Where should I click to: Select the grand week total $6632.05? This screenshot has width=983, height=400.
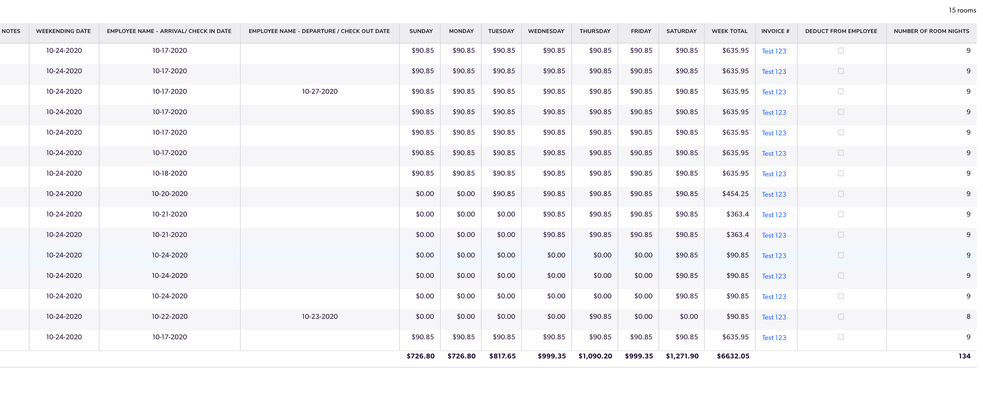click(x=733, y=356)
